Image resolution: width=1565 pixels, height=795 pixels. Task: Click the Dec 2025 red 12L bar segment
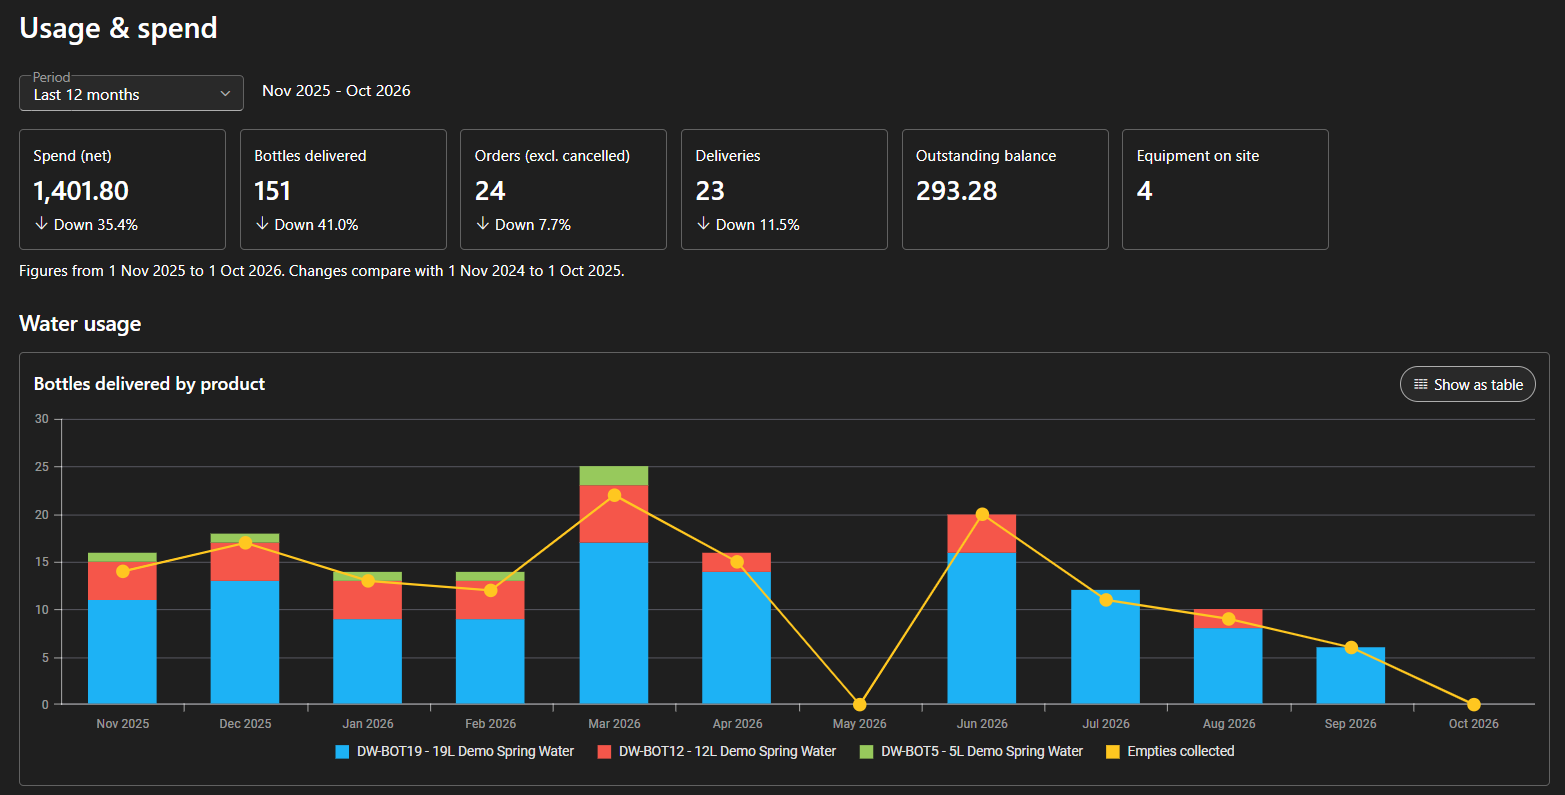245,562
